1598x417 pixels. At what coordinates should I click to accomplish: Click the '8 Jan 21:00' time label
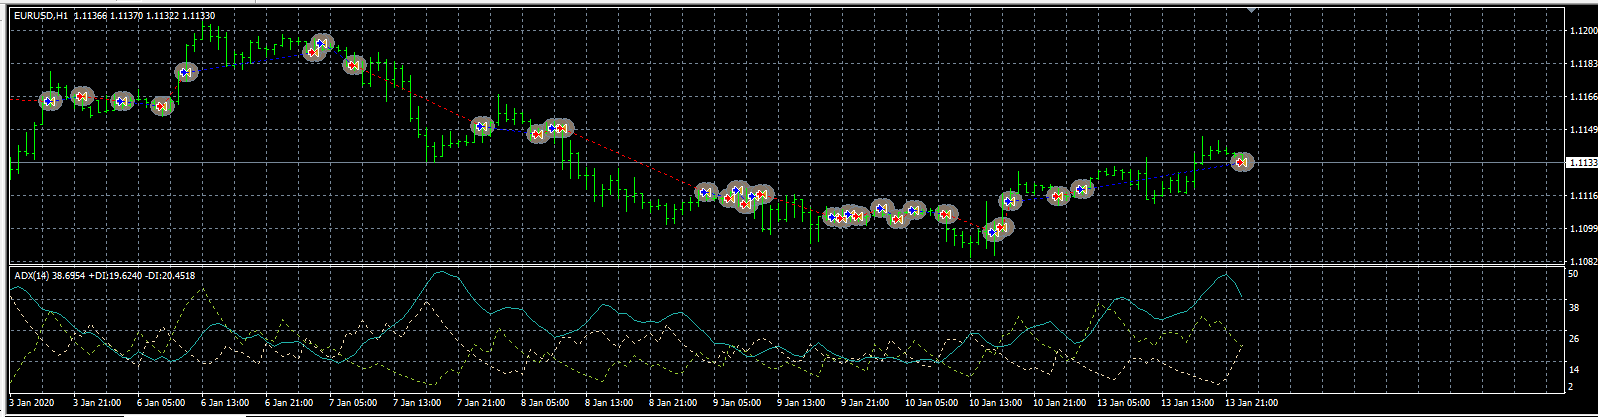click(x=673, y=403)
